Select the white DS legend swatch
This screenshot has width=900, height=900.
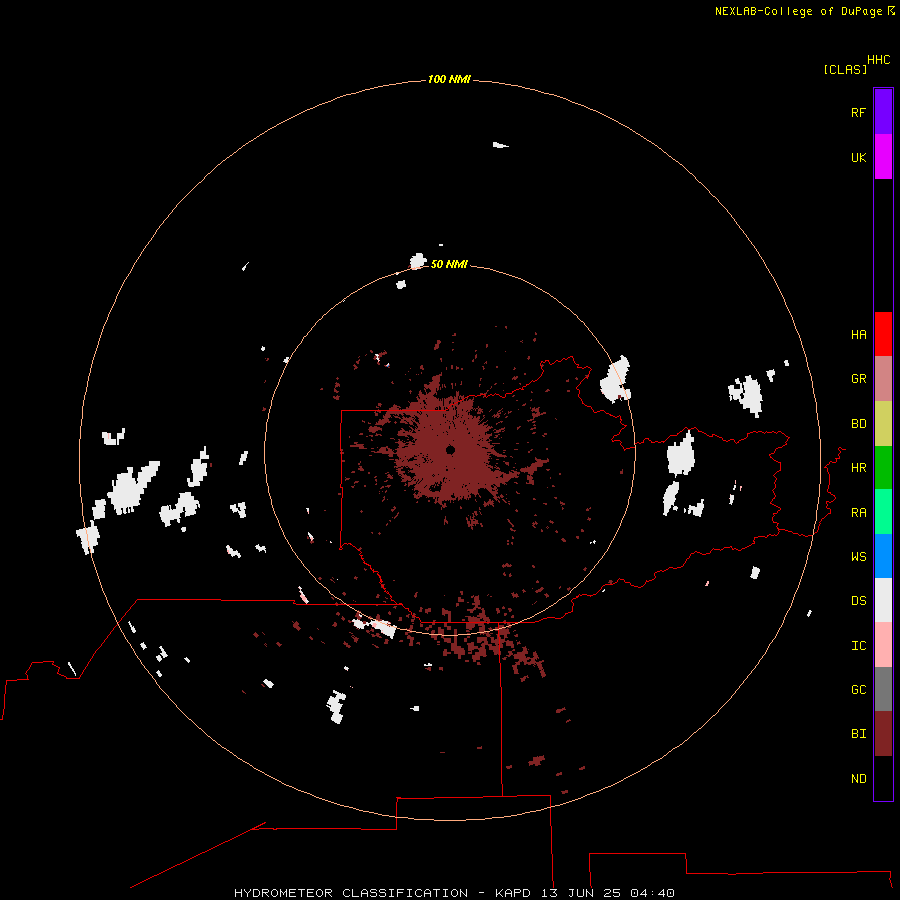click(x=883, y=600)
